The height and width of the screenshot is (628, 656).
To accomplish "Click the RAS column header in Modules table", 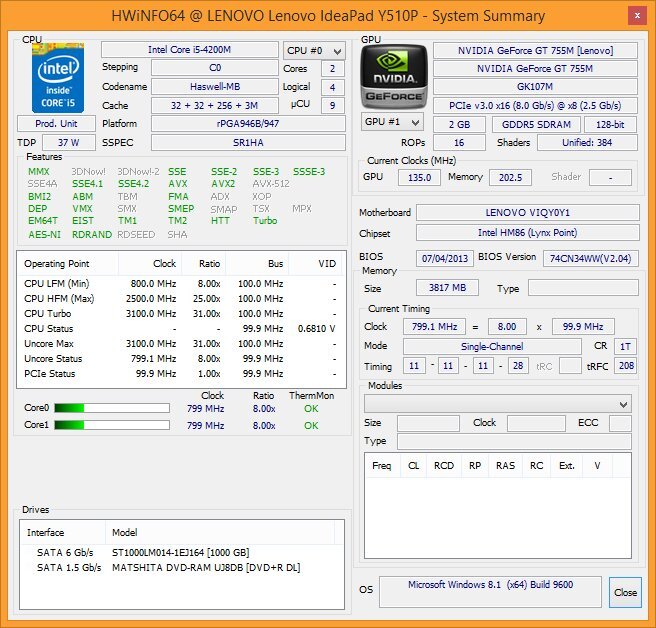I will pos(505,466).
